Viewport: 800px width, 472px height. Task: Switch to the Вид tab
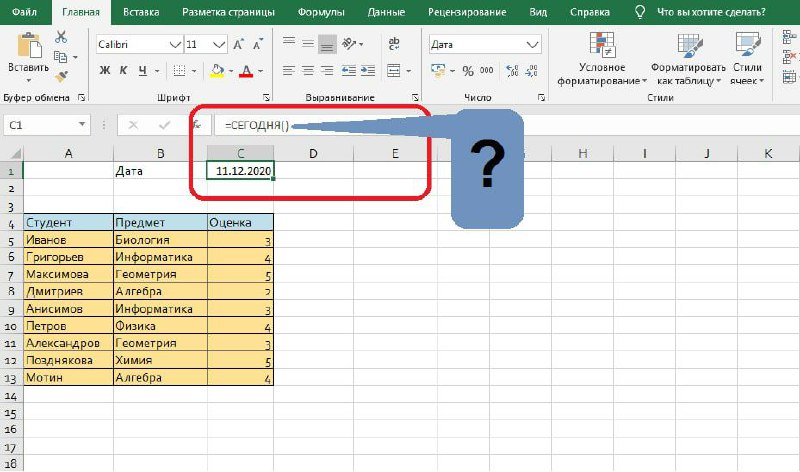(538, 12)
